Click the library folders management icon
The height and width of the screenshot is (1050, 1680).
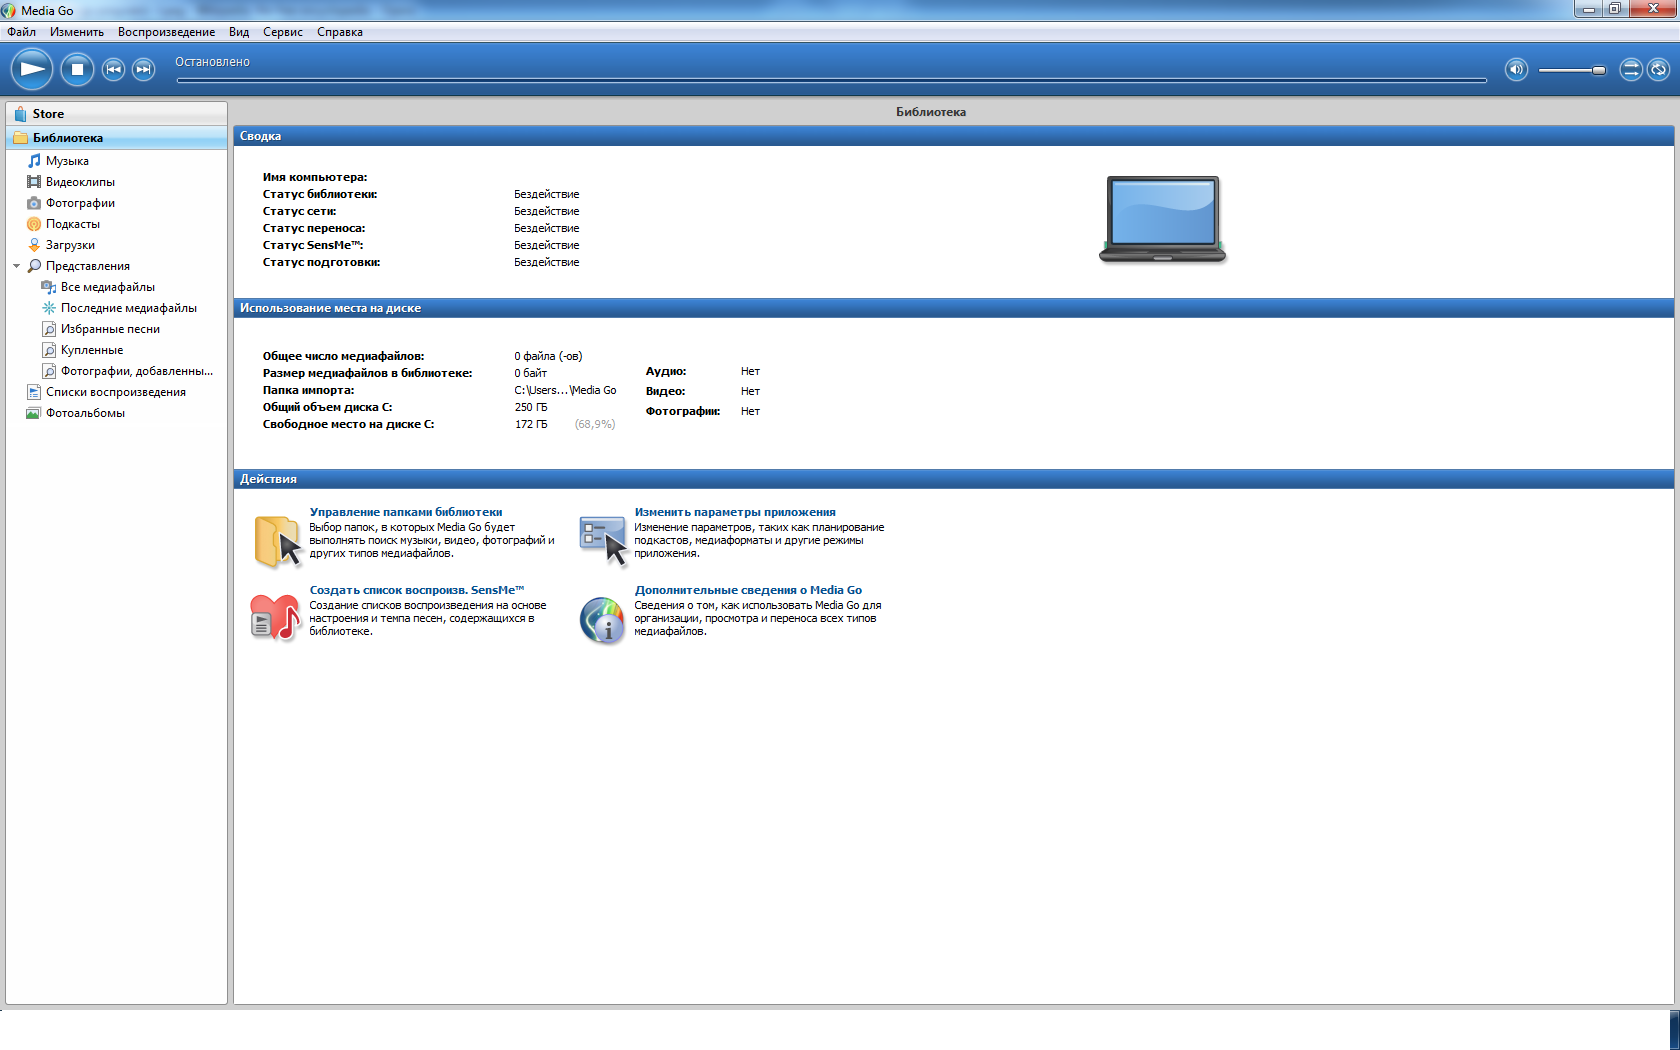click(277, 541)
